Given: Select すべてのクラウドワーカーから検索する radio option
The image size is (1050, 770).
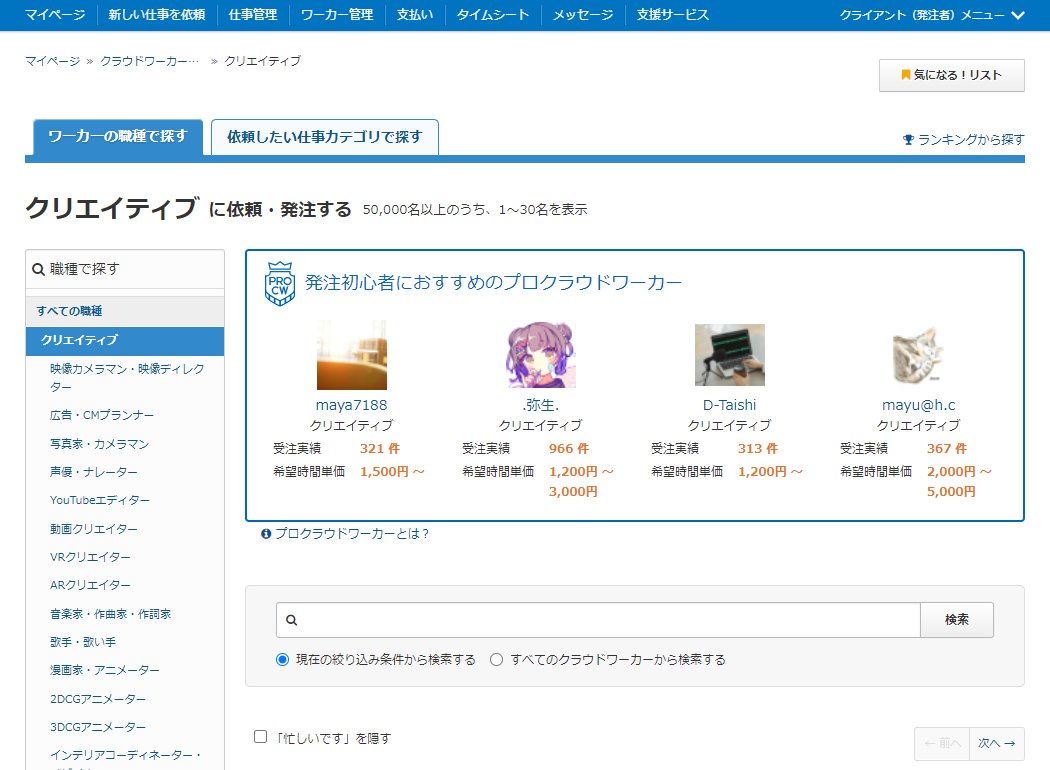Looking at the screenshot, I should tap(497, 660).
